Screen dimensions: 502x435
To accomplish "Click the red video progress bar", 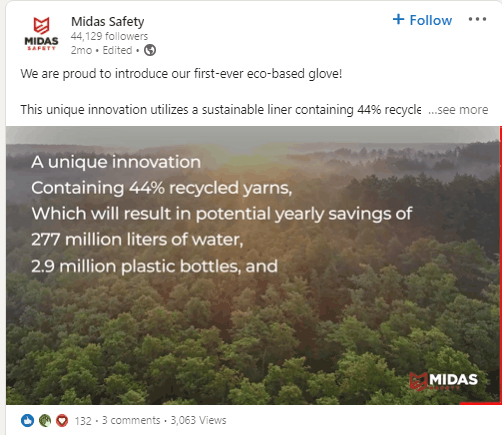I will (x=480, y=403).
